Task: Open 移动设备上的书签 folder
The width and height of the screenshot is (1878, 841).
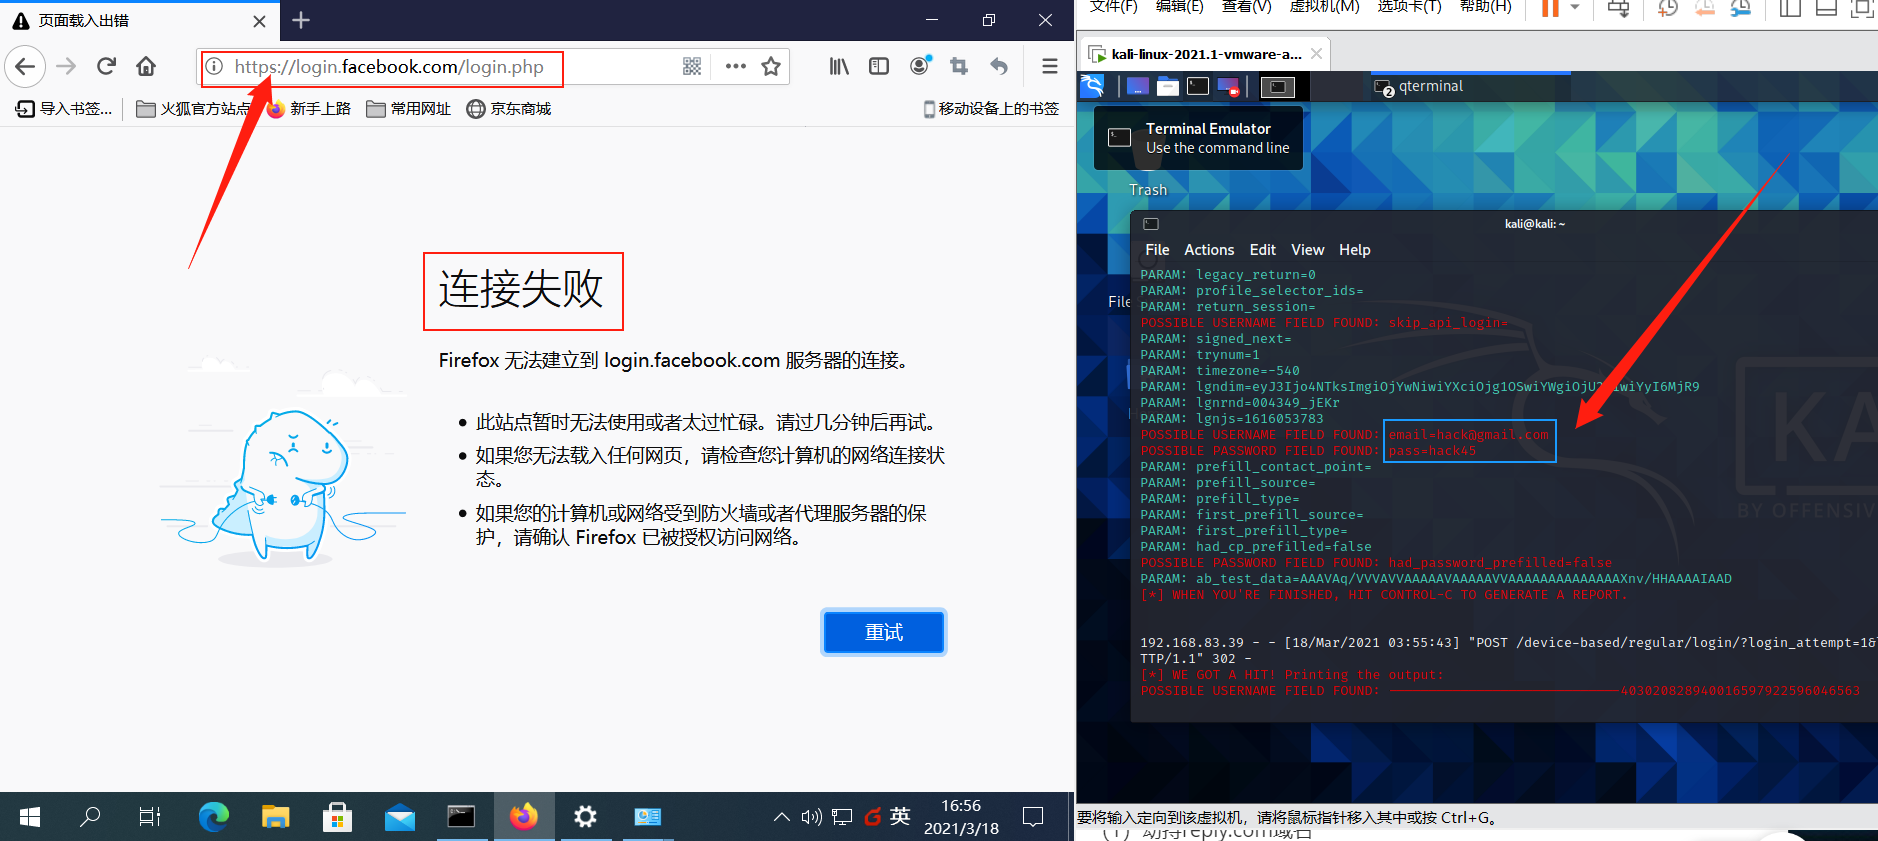Action: (x=991, y=109)
